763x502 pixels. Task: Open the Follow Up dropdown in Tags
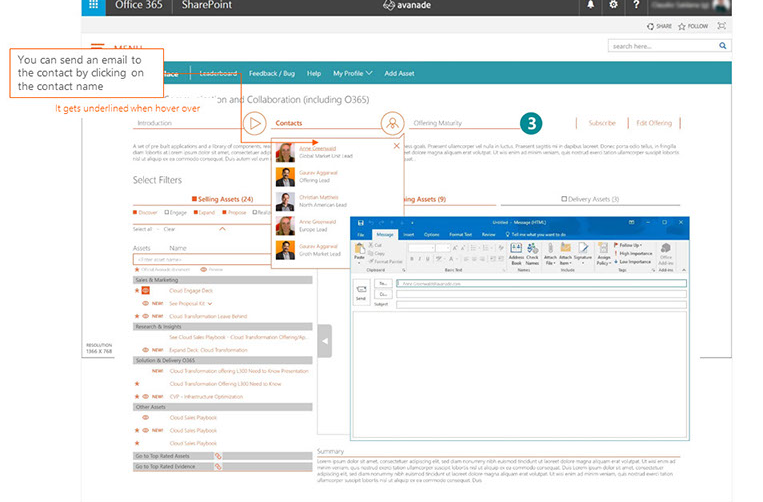tap(629, 245)
